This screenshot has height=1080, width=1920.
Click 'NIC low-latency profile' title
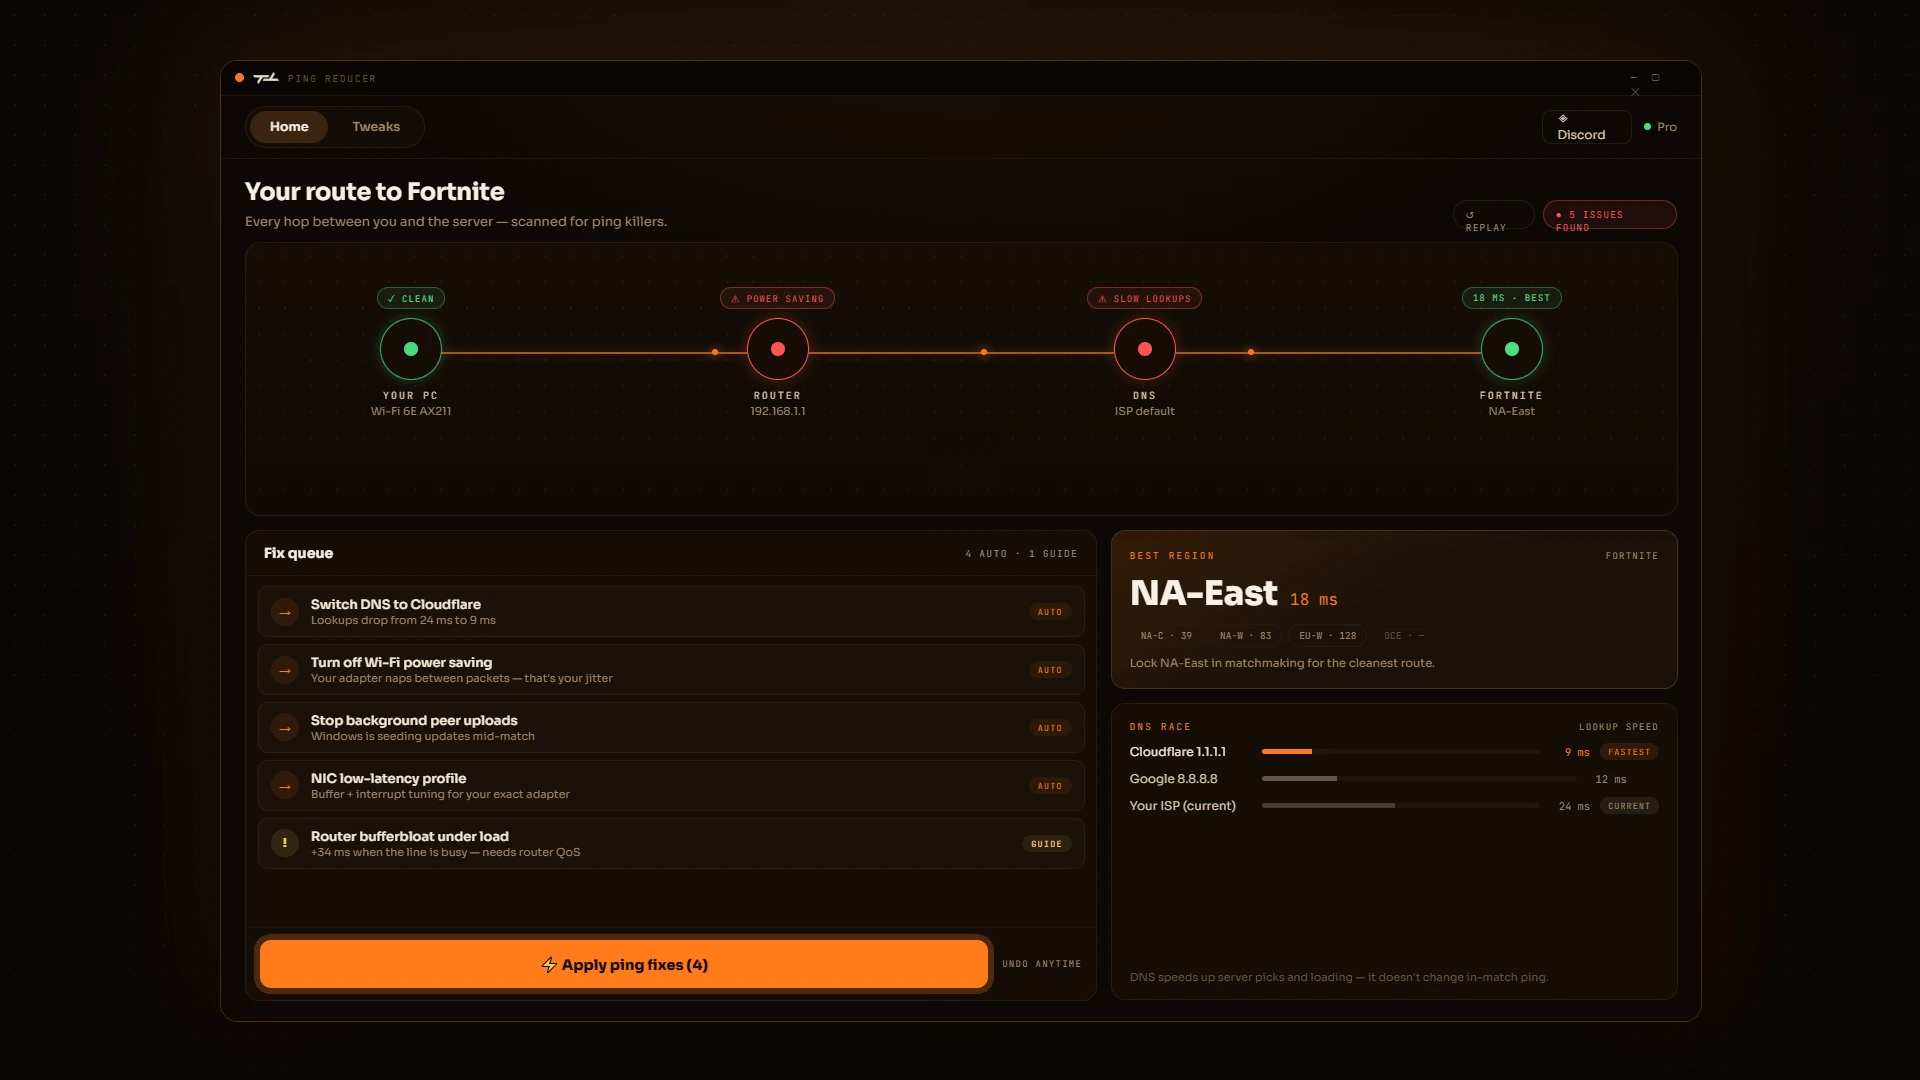pos(388,778)
